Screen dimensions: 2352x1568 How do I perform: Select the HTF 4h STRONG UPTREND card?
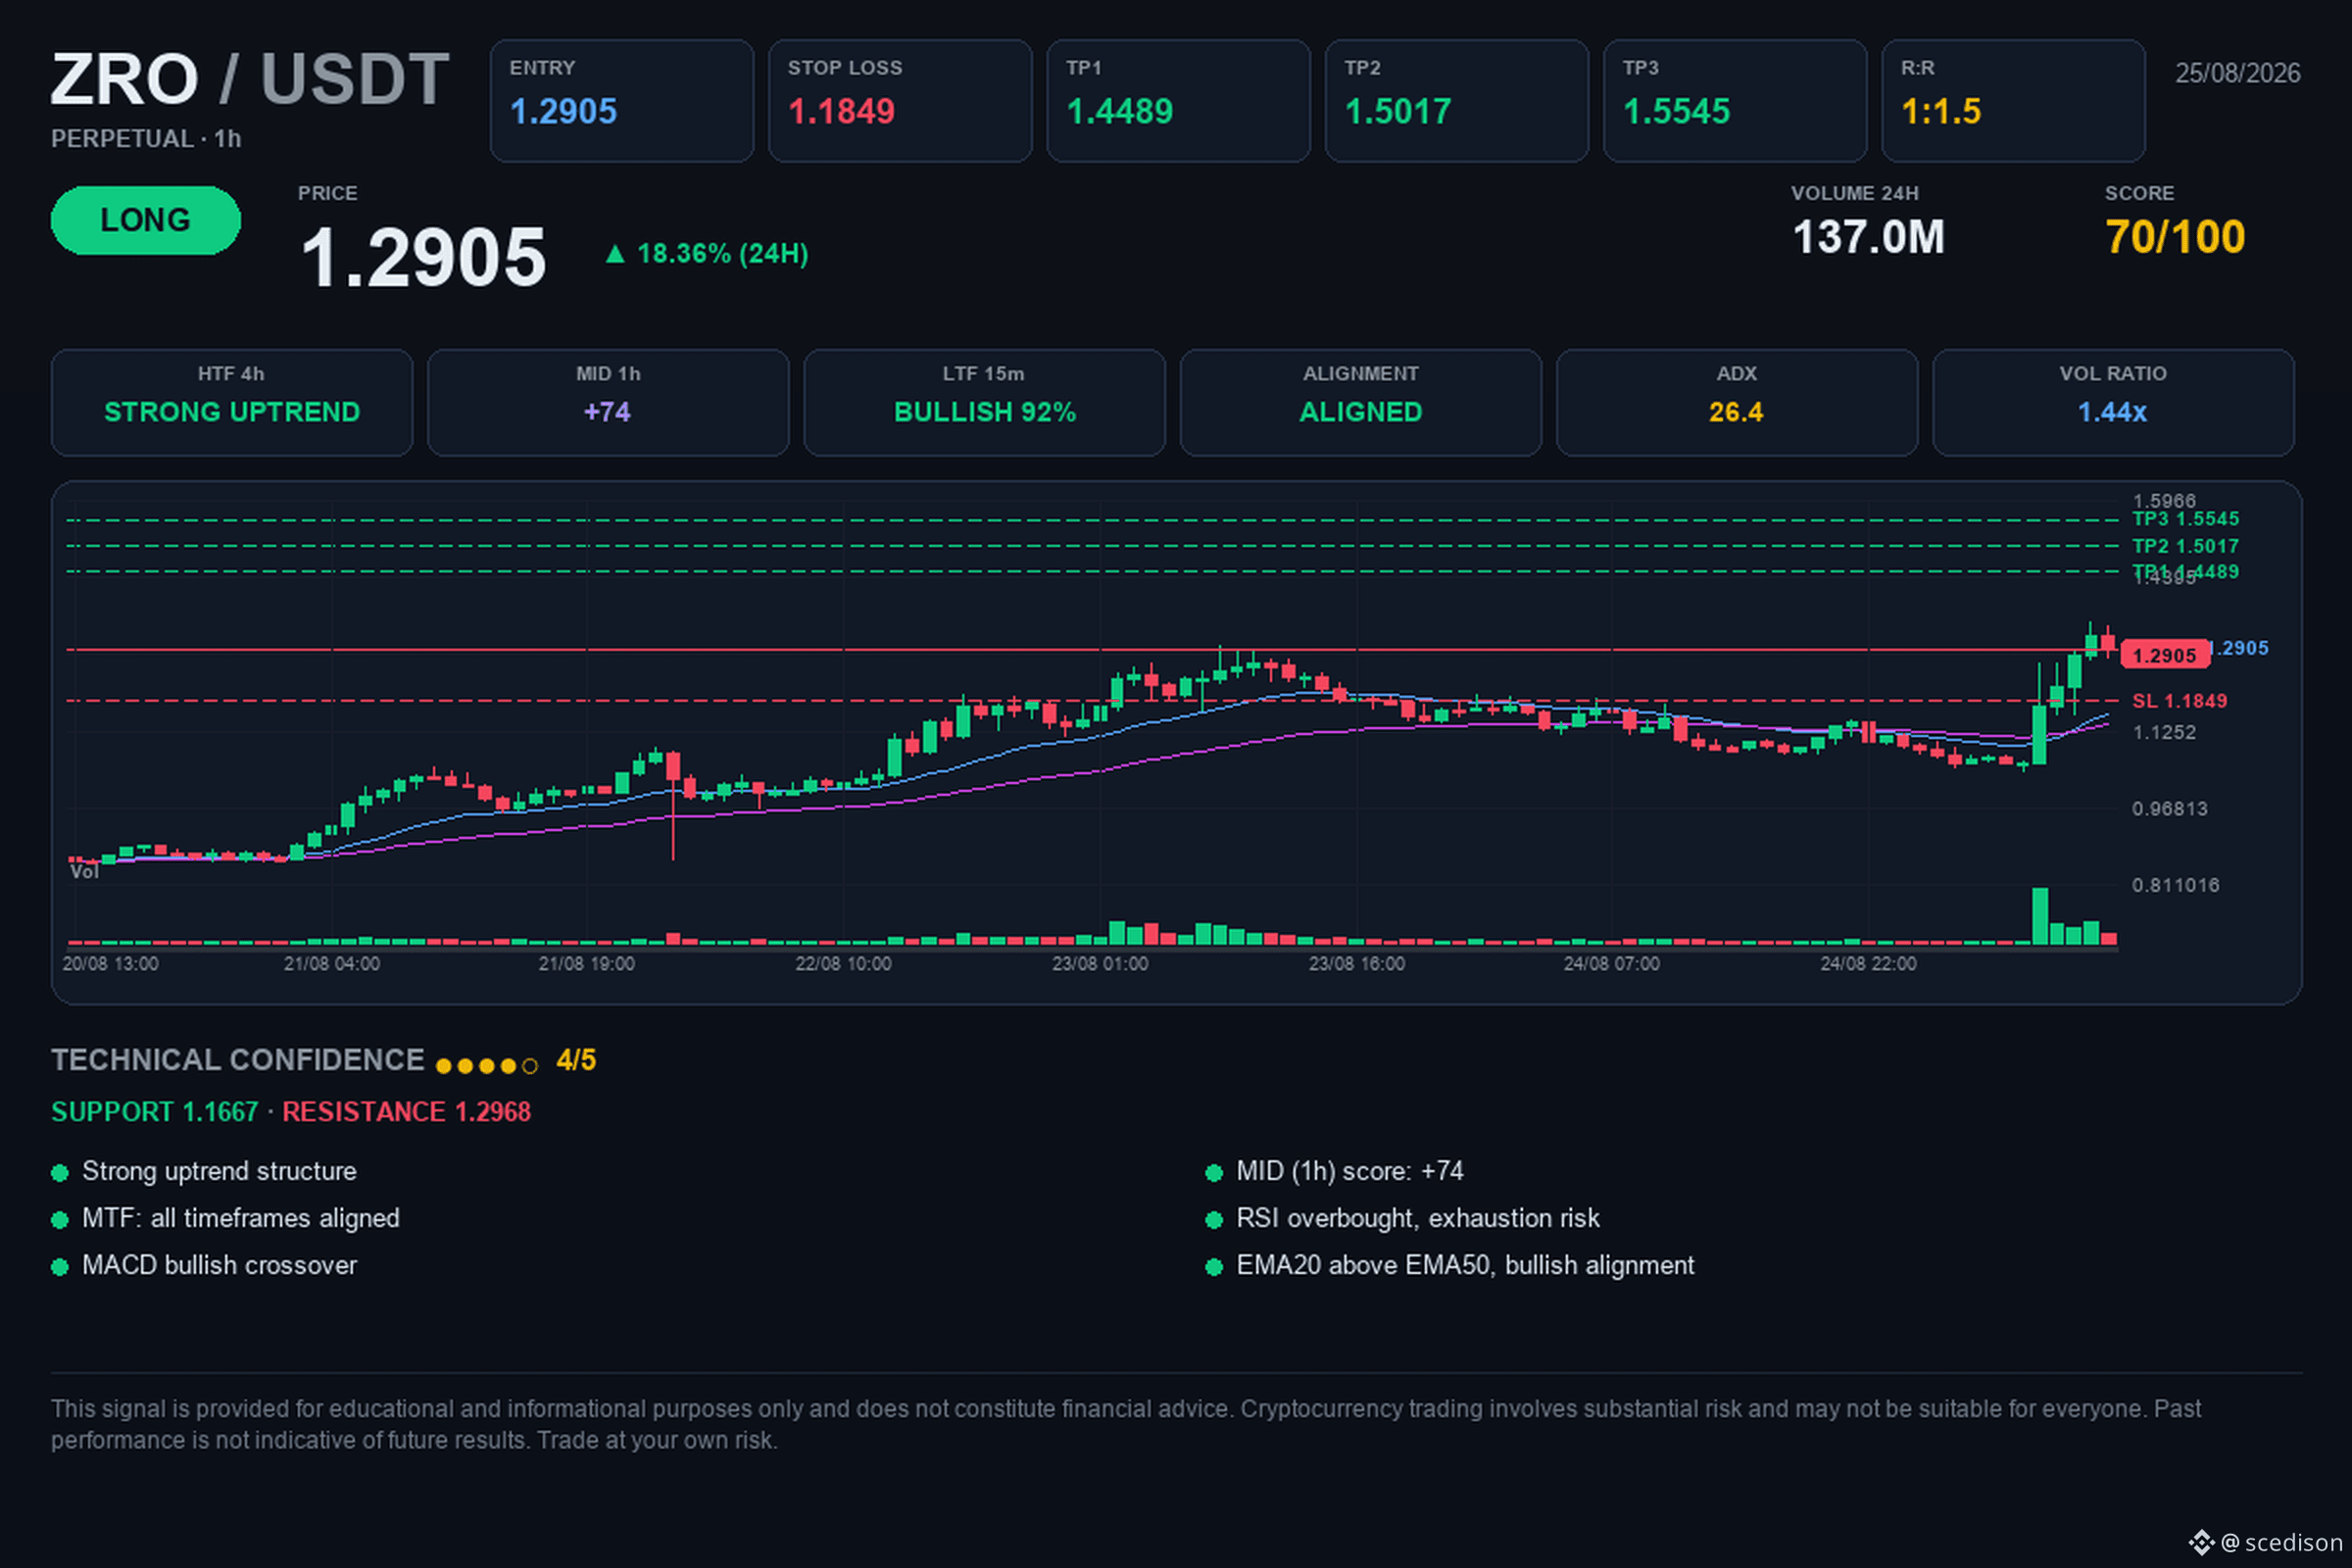coord(232,402)
